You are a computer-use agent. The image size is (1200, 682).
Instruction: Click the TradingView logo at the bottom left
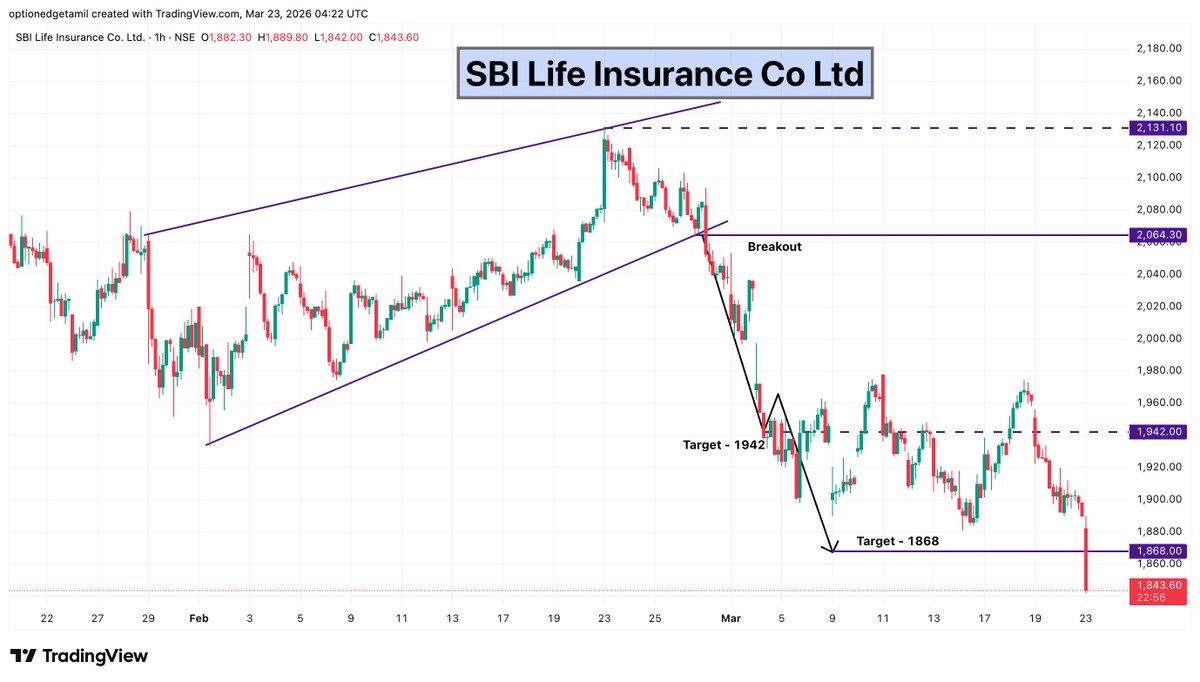80,656
